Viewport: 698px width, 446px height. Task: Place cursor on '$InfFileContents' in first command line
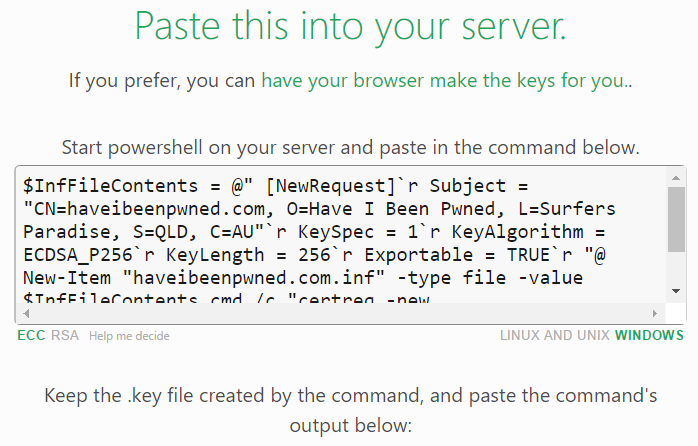[x=110, y=186]
